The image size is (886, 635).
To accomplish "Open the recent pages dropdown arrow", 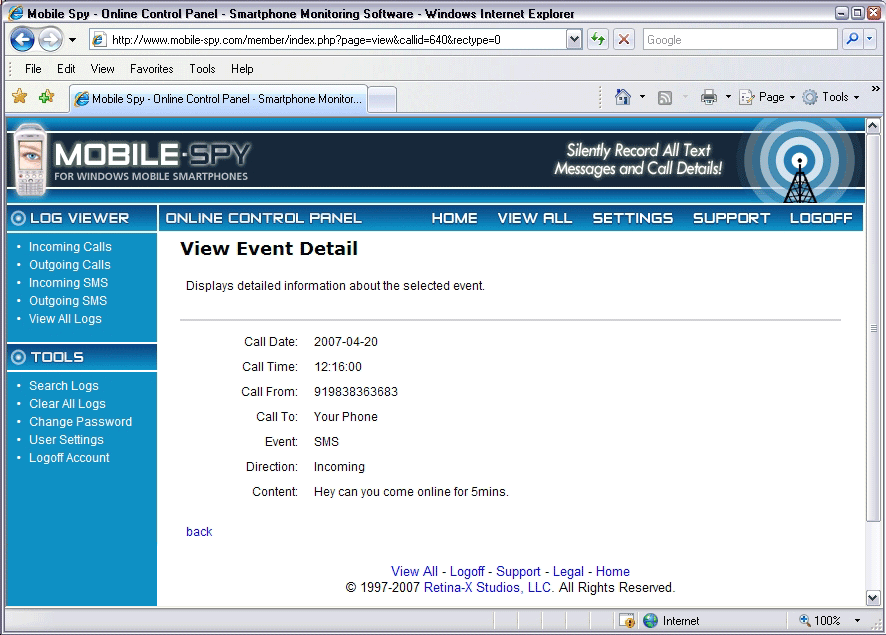I will point(72,40).
